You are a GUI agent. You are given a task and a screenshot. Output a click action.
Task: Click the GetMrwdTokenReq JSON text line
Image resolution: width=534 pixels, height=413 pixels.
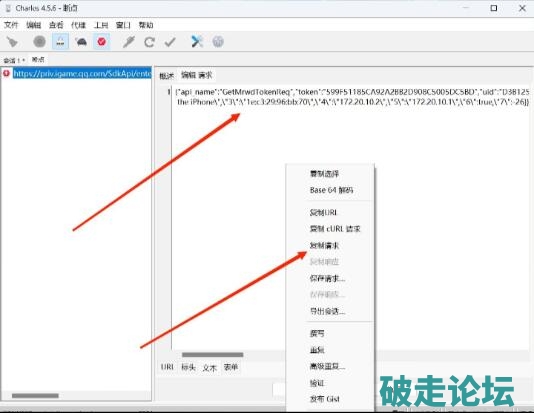(x=352, y=92)
